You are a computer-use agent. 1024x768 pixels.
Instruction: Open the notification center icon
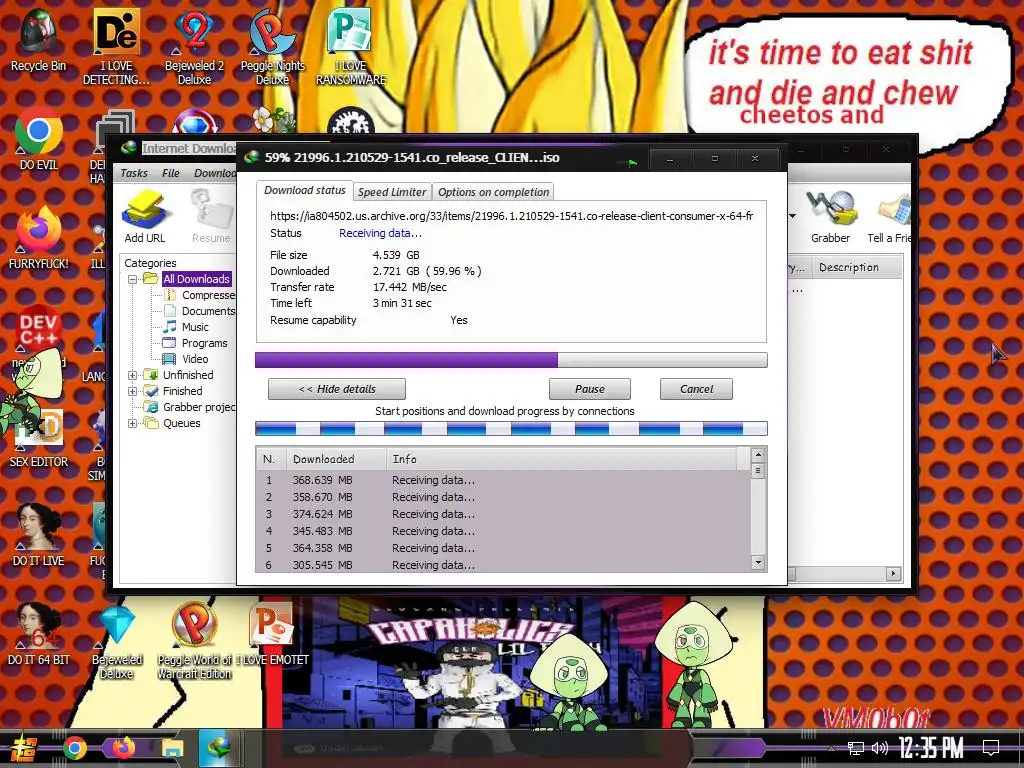tap(991, 748)
